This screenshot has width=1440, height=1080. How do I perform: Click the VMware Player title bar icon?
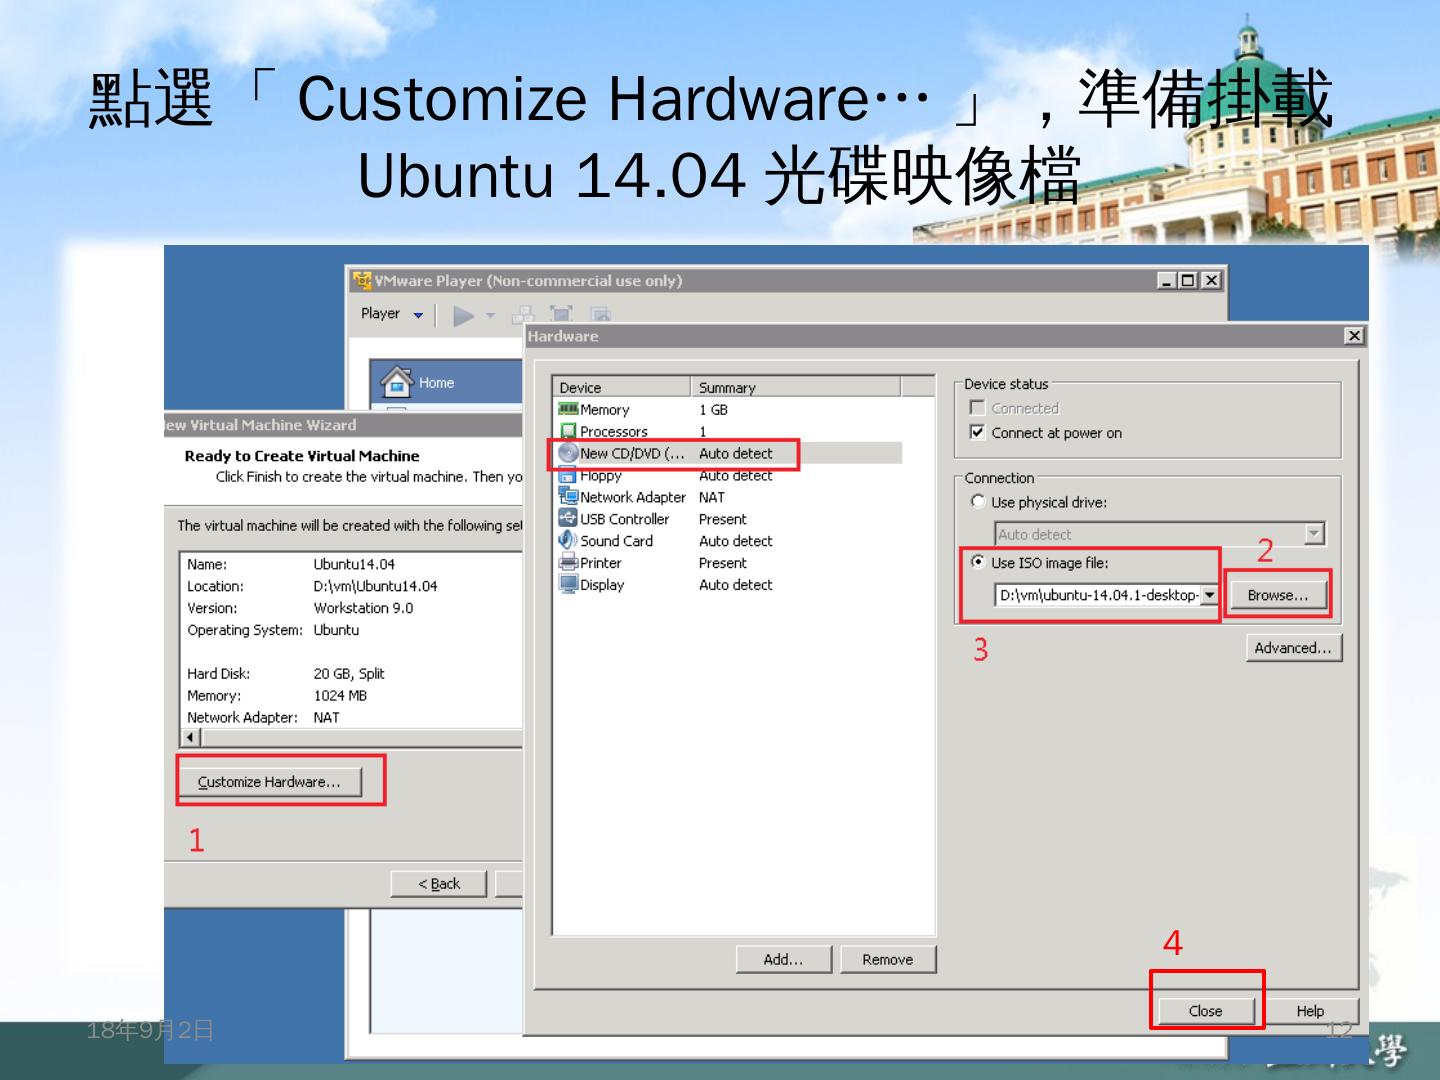pyautogui.click(x=362, y=281)
